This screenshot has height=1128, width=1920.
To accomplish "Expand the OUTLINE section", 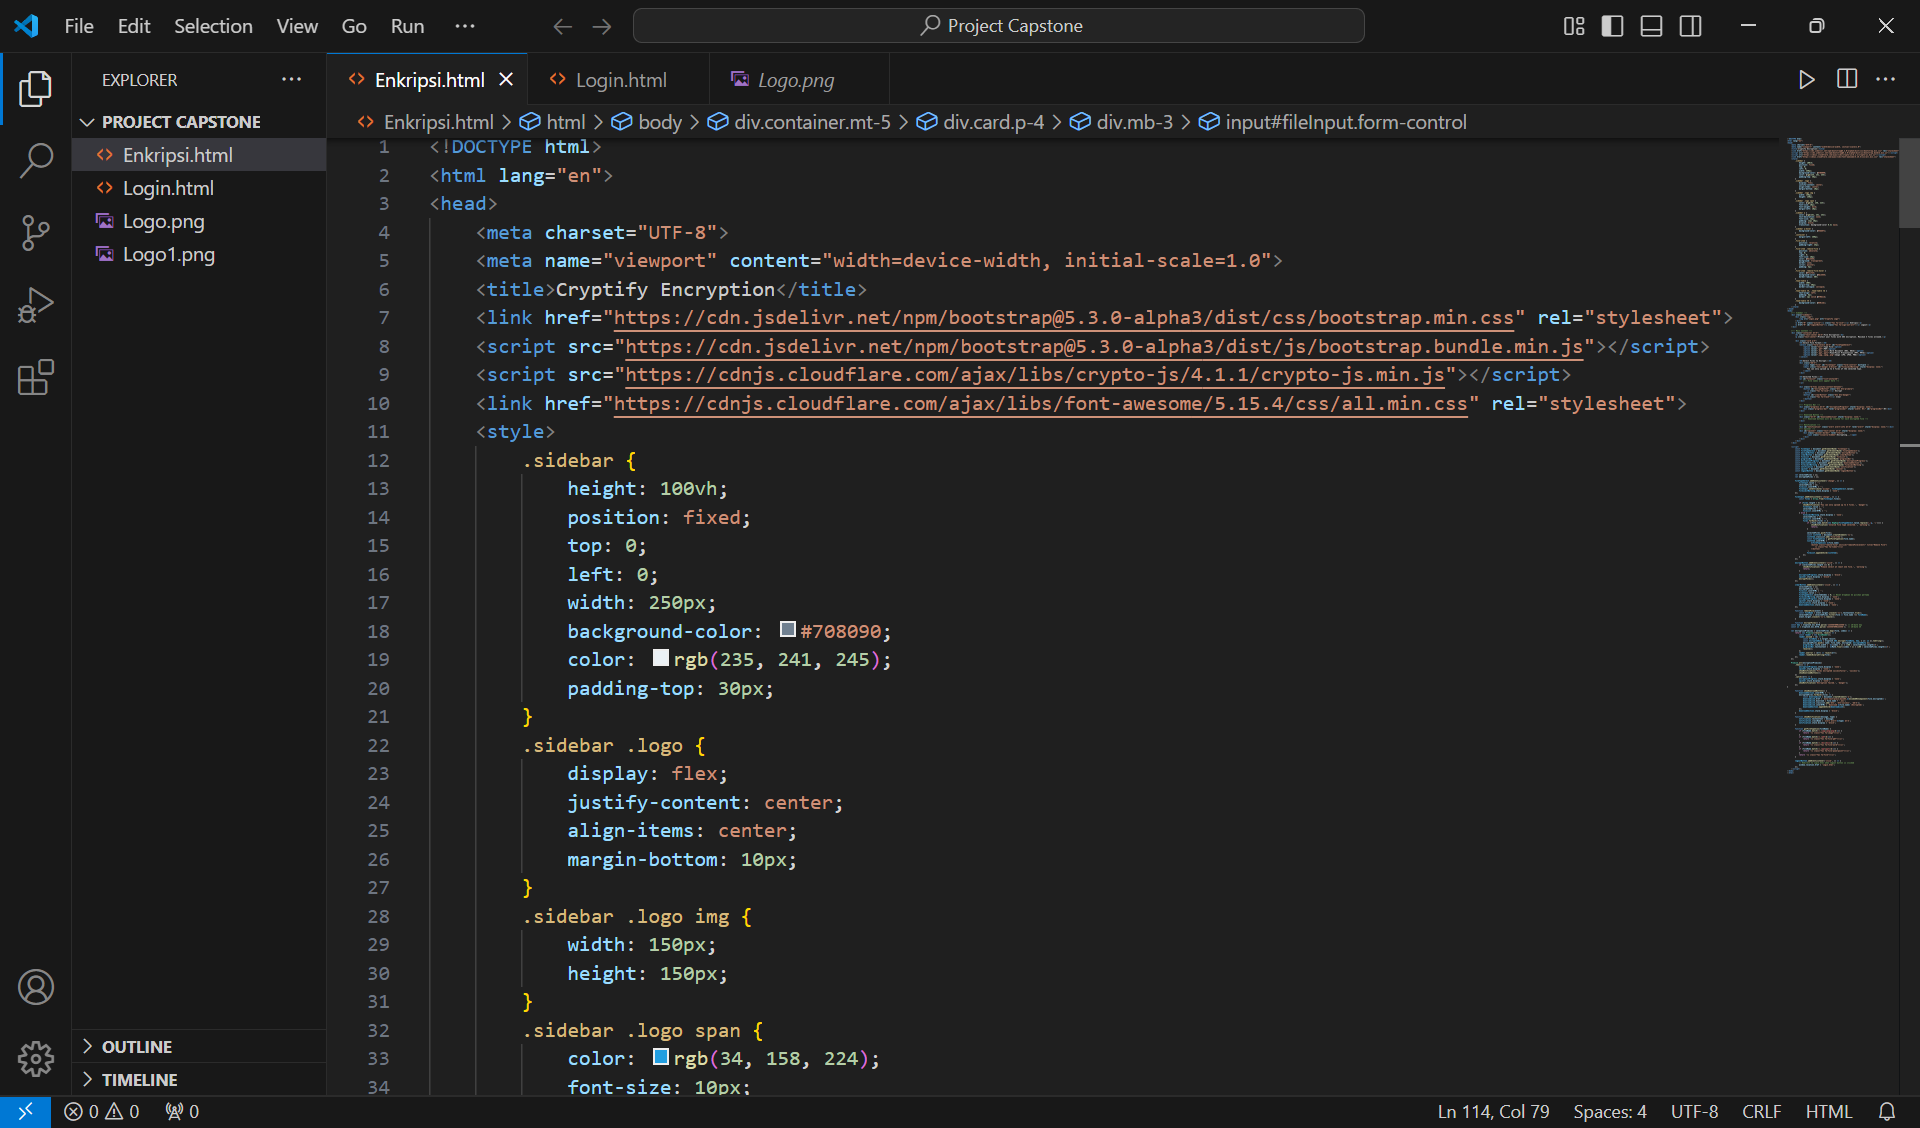I will coord(199,1046).
